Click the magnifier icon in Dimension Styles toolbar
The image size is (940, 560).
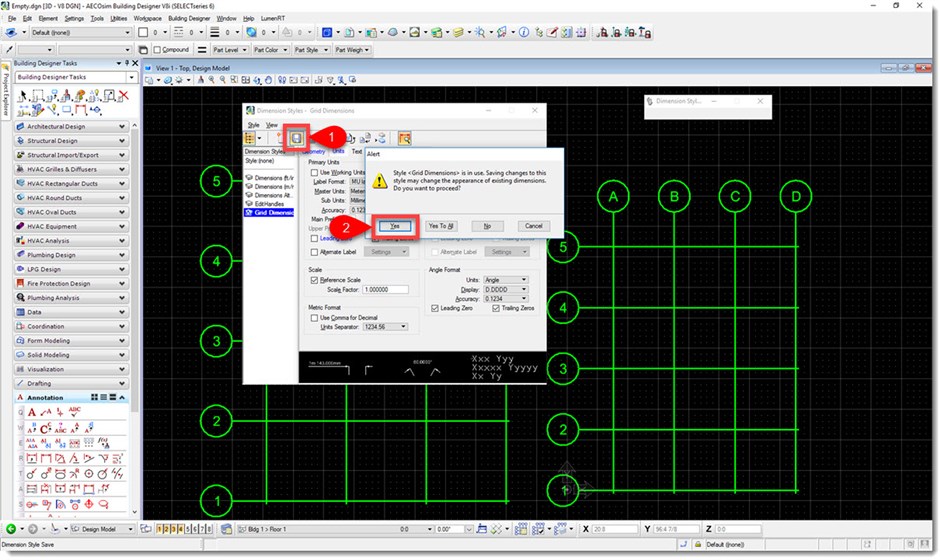[405, 139]
